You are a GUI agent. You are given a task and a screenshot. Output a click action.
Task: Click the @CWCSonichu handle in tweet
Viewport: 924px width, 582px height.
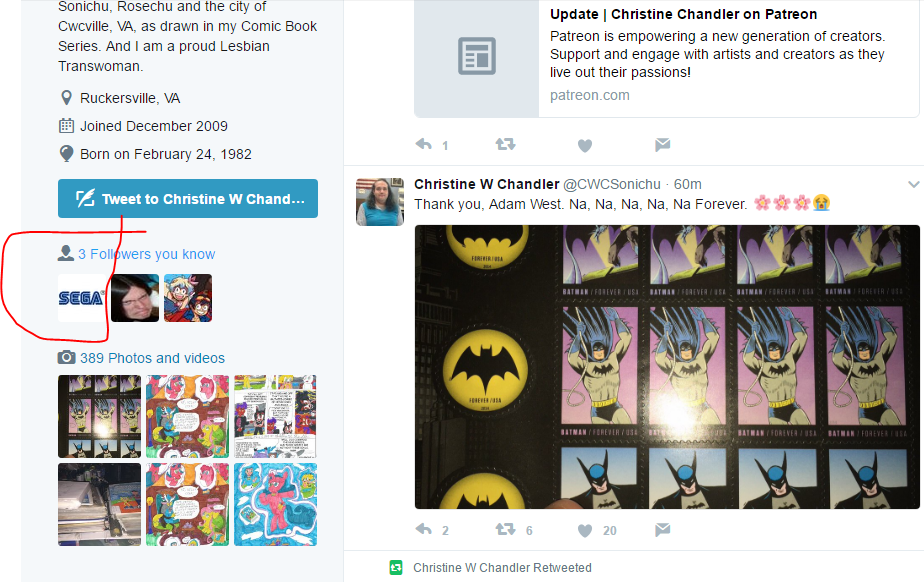coord(612,184)
